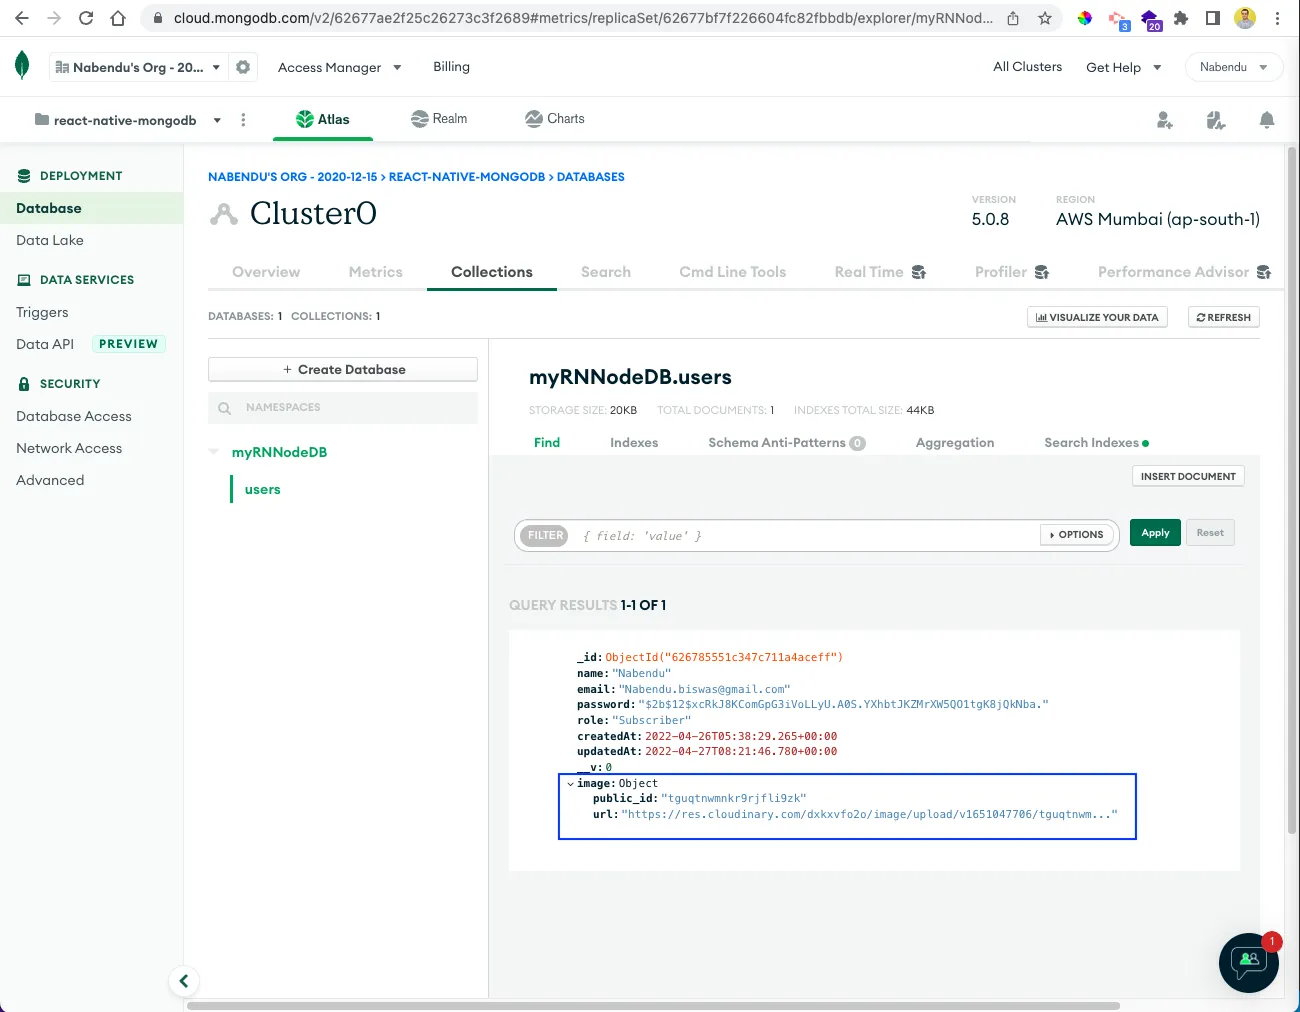The width and height of the screenshot is (1300, 1012).
Task: Open the Billing link
Action: pyautogui.click(x=451, y=67)
